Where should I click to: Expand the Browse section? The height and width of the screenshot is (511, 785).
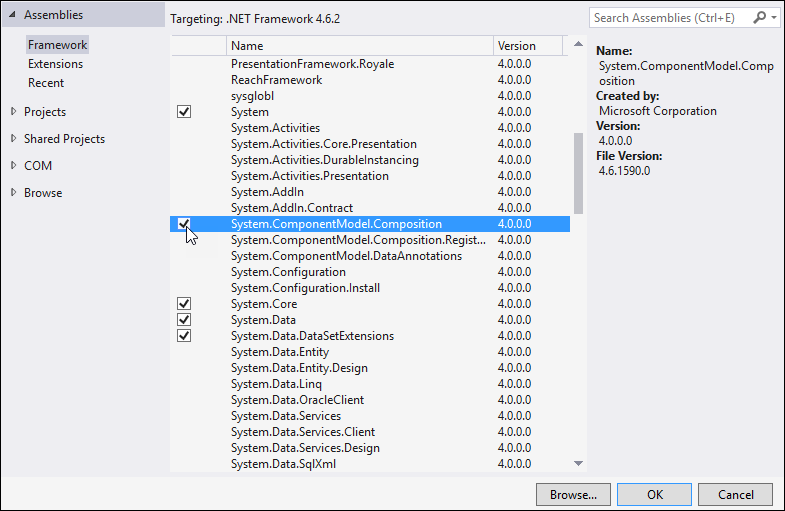[13, 193]
